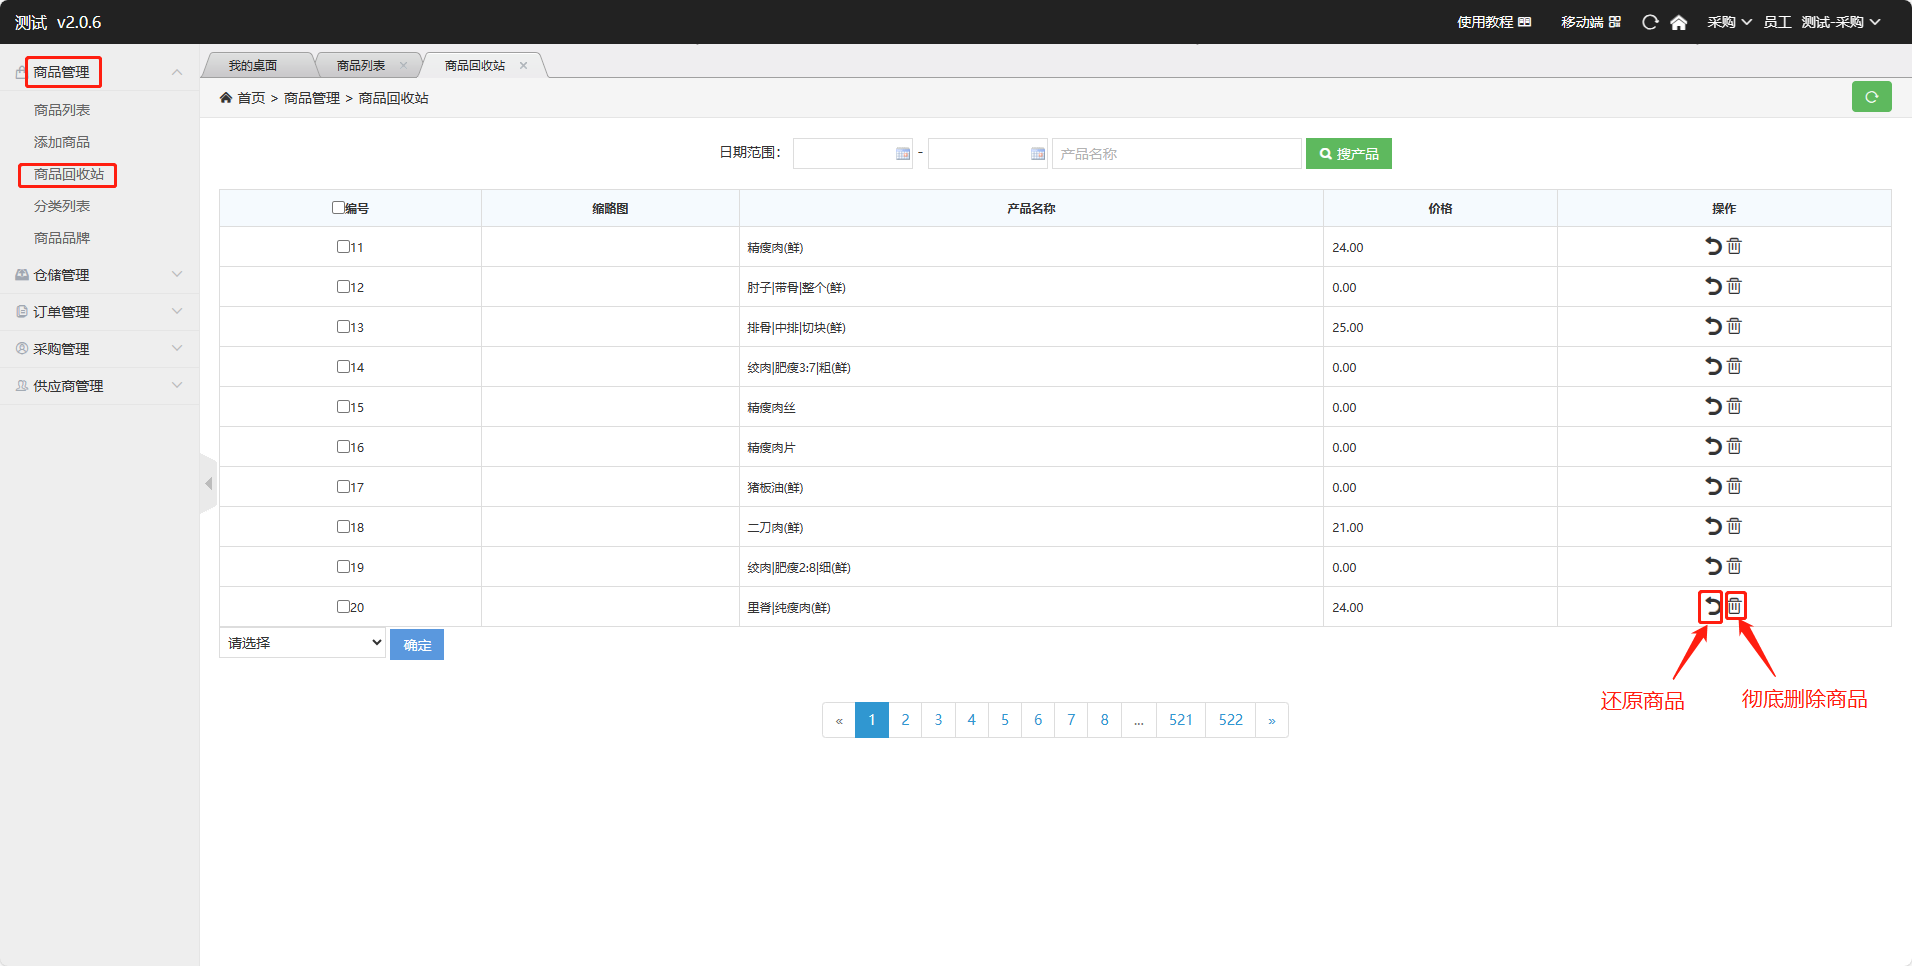This screenshot has height=966, width=1912.
Task: Collapse sidebar using left arrow handle
Action: click(208, 484)
